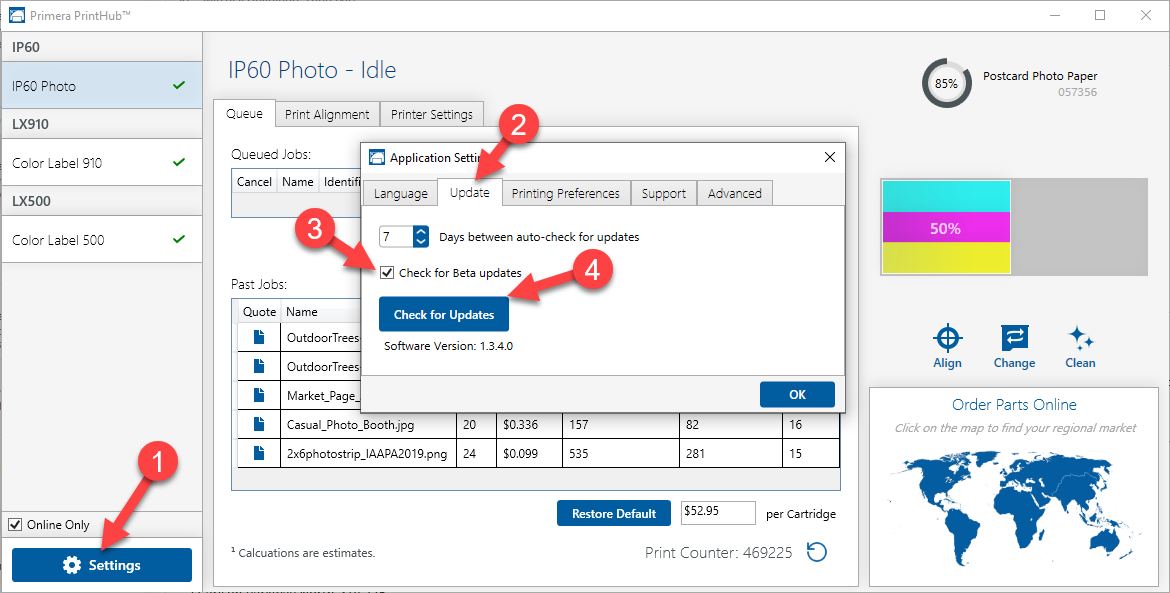The image size is (1170, 593).
Task: Click the cost per cartridge field
Action: click(718, 512)
